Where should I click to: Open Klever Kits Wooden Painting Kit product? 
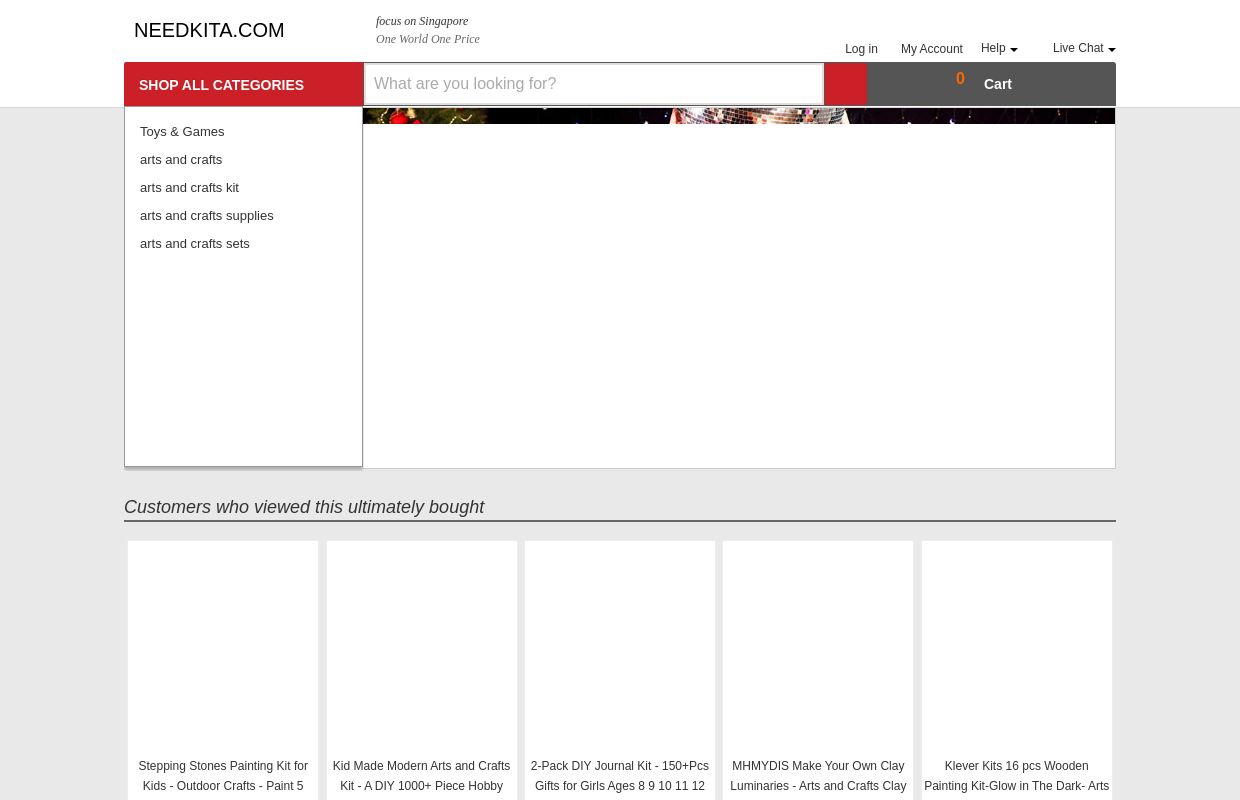point(1016,776)
